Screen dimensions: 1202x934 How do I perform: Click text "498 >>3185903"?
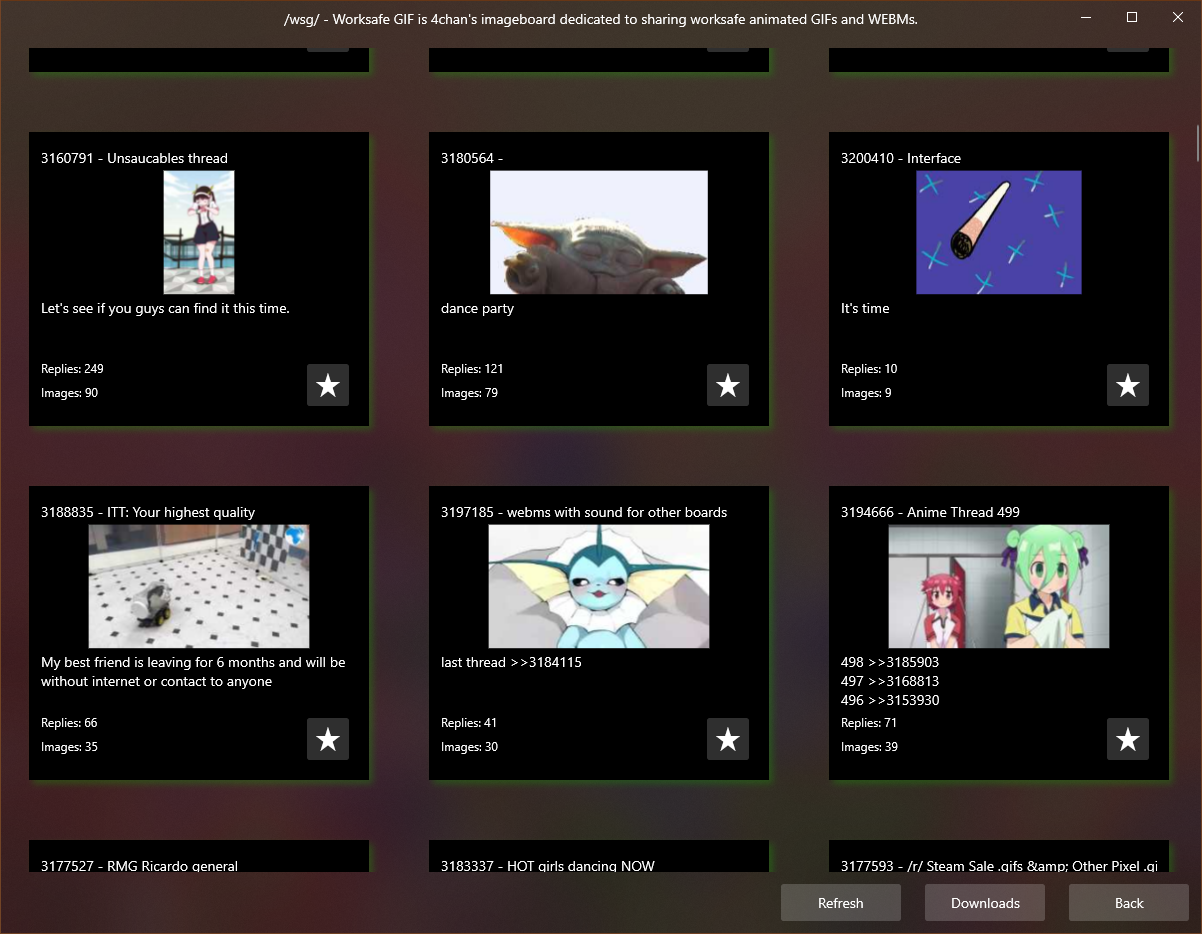[890, 662]
